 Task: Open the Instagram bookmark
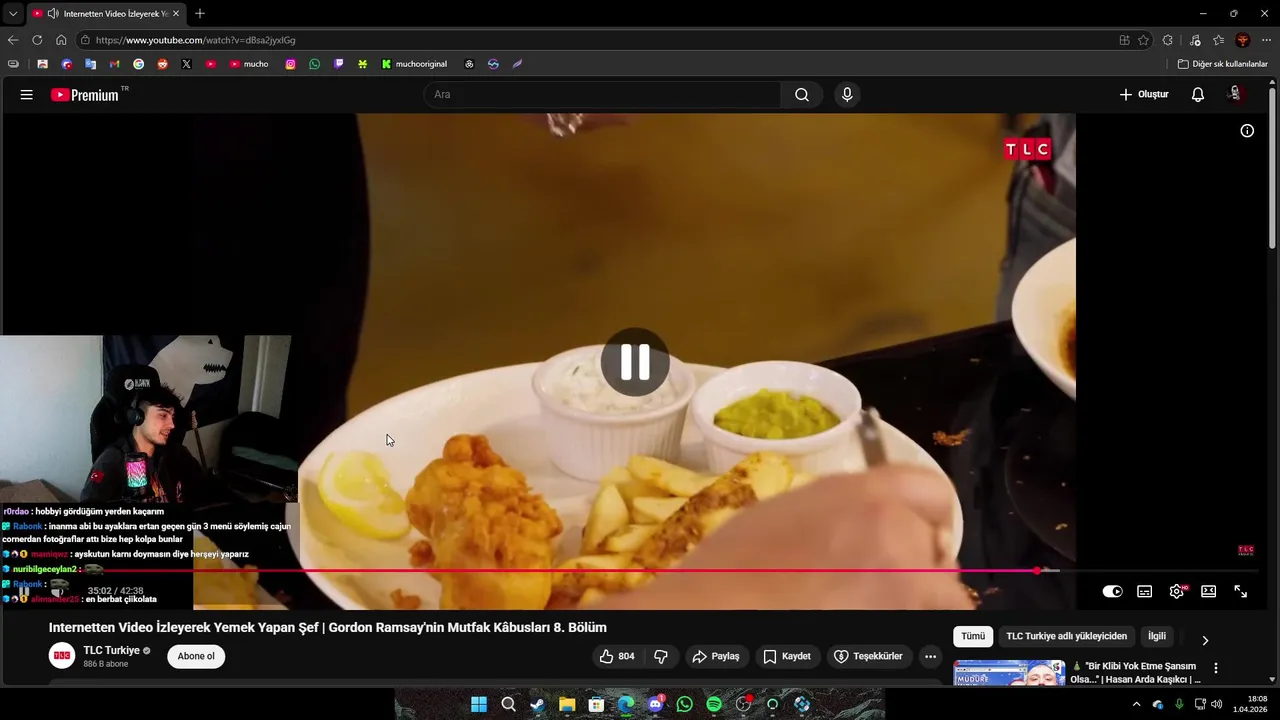point(291,64)
